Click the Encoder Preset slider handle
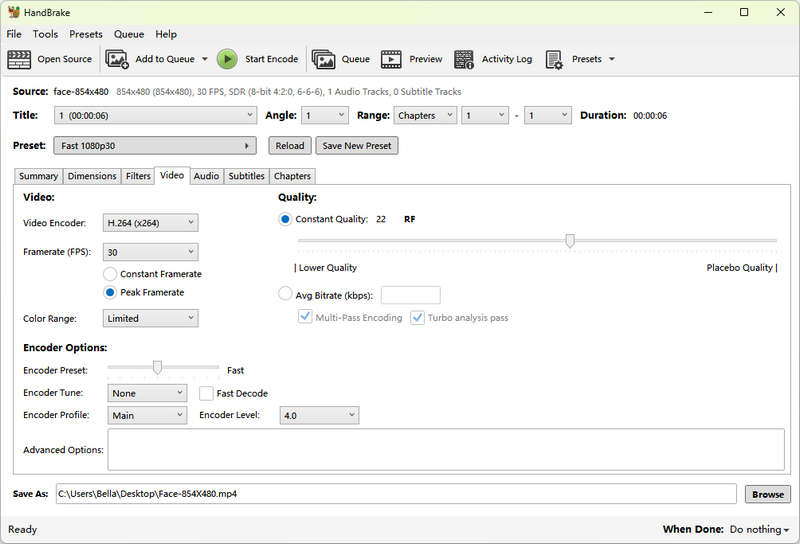800x544 pixels. click(158, 367)
